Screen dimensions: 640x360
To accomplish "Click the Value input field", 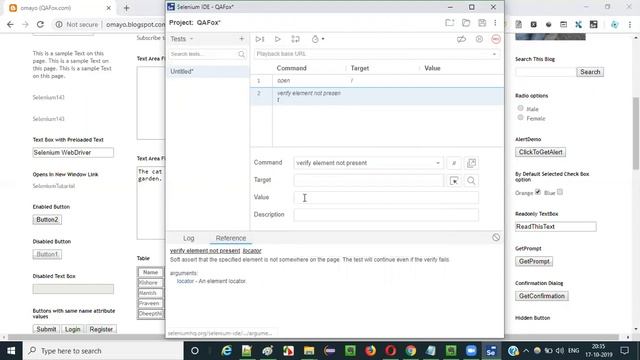I will click(386, 198).
